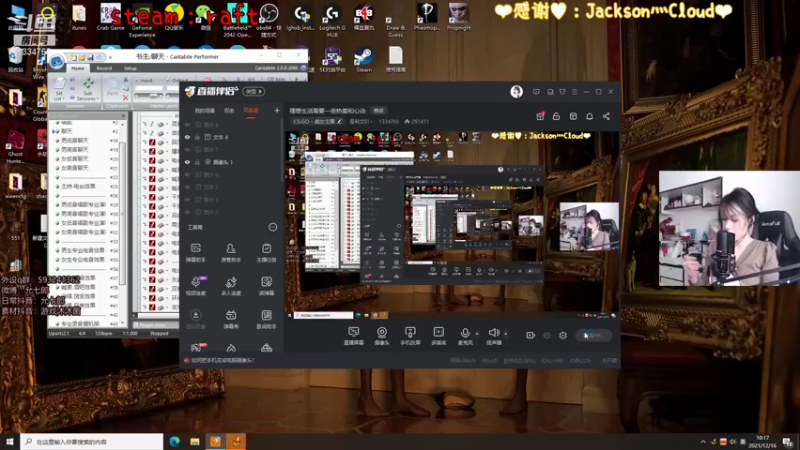Click the Windows taskbar search box
Screen dimensions: 800x450
click(92, 441)
